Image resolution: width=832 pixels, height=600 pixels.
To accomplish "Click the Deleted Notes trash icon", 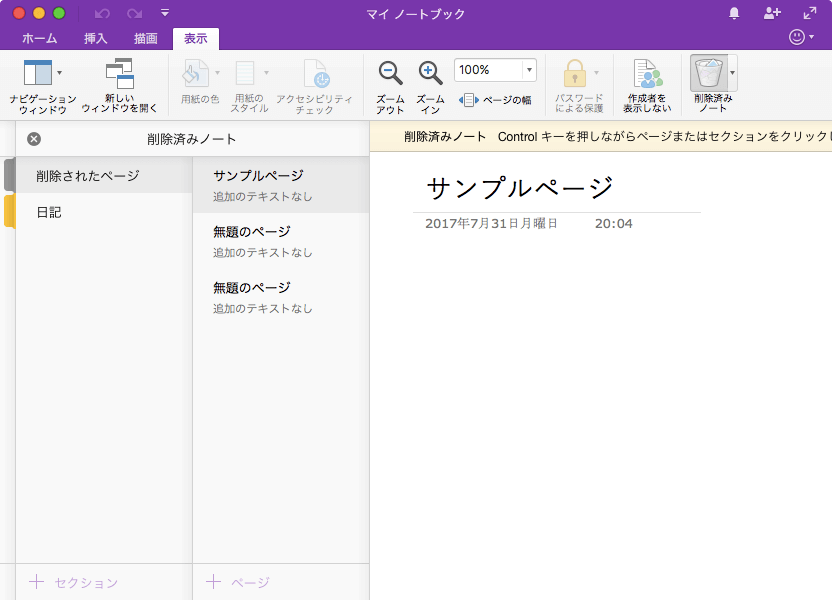I will point(708,73).
